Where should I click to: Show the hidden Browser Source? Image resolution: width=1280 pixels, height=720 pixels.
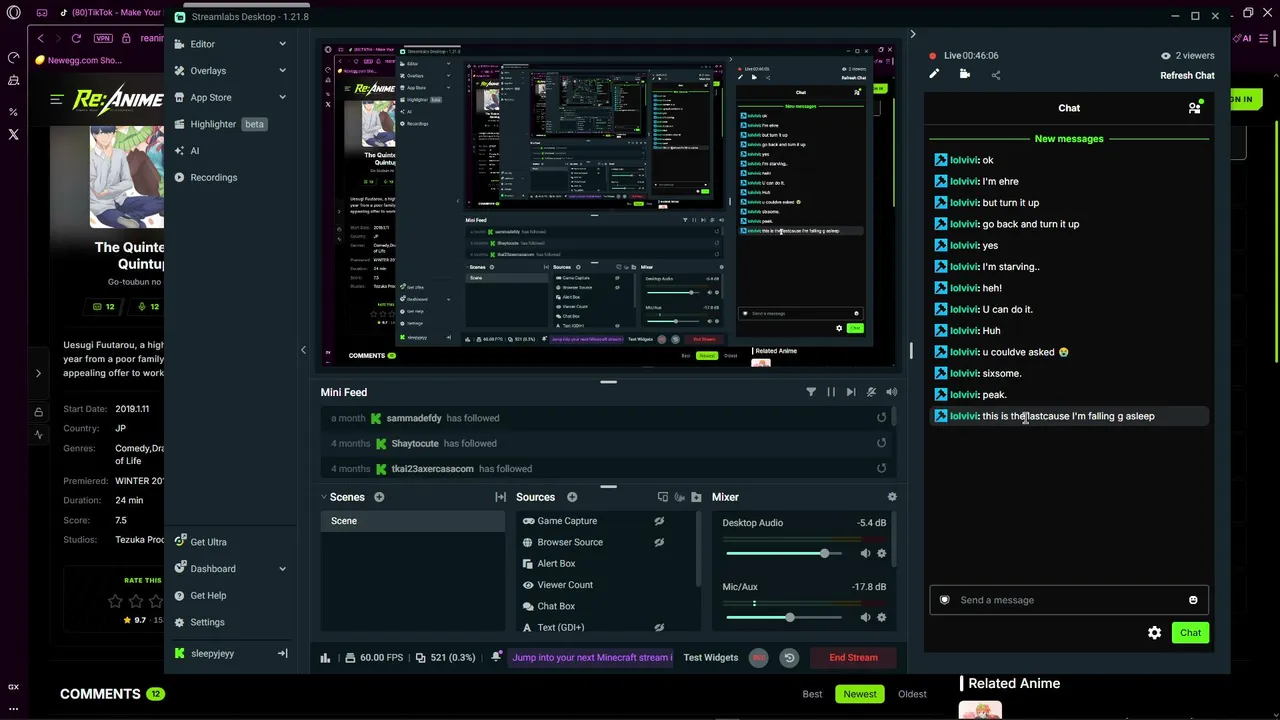[x=659, y=542]
